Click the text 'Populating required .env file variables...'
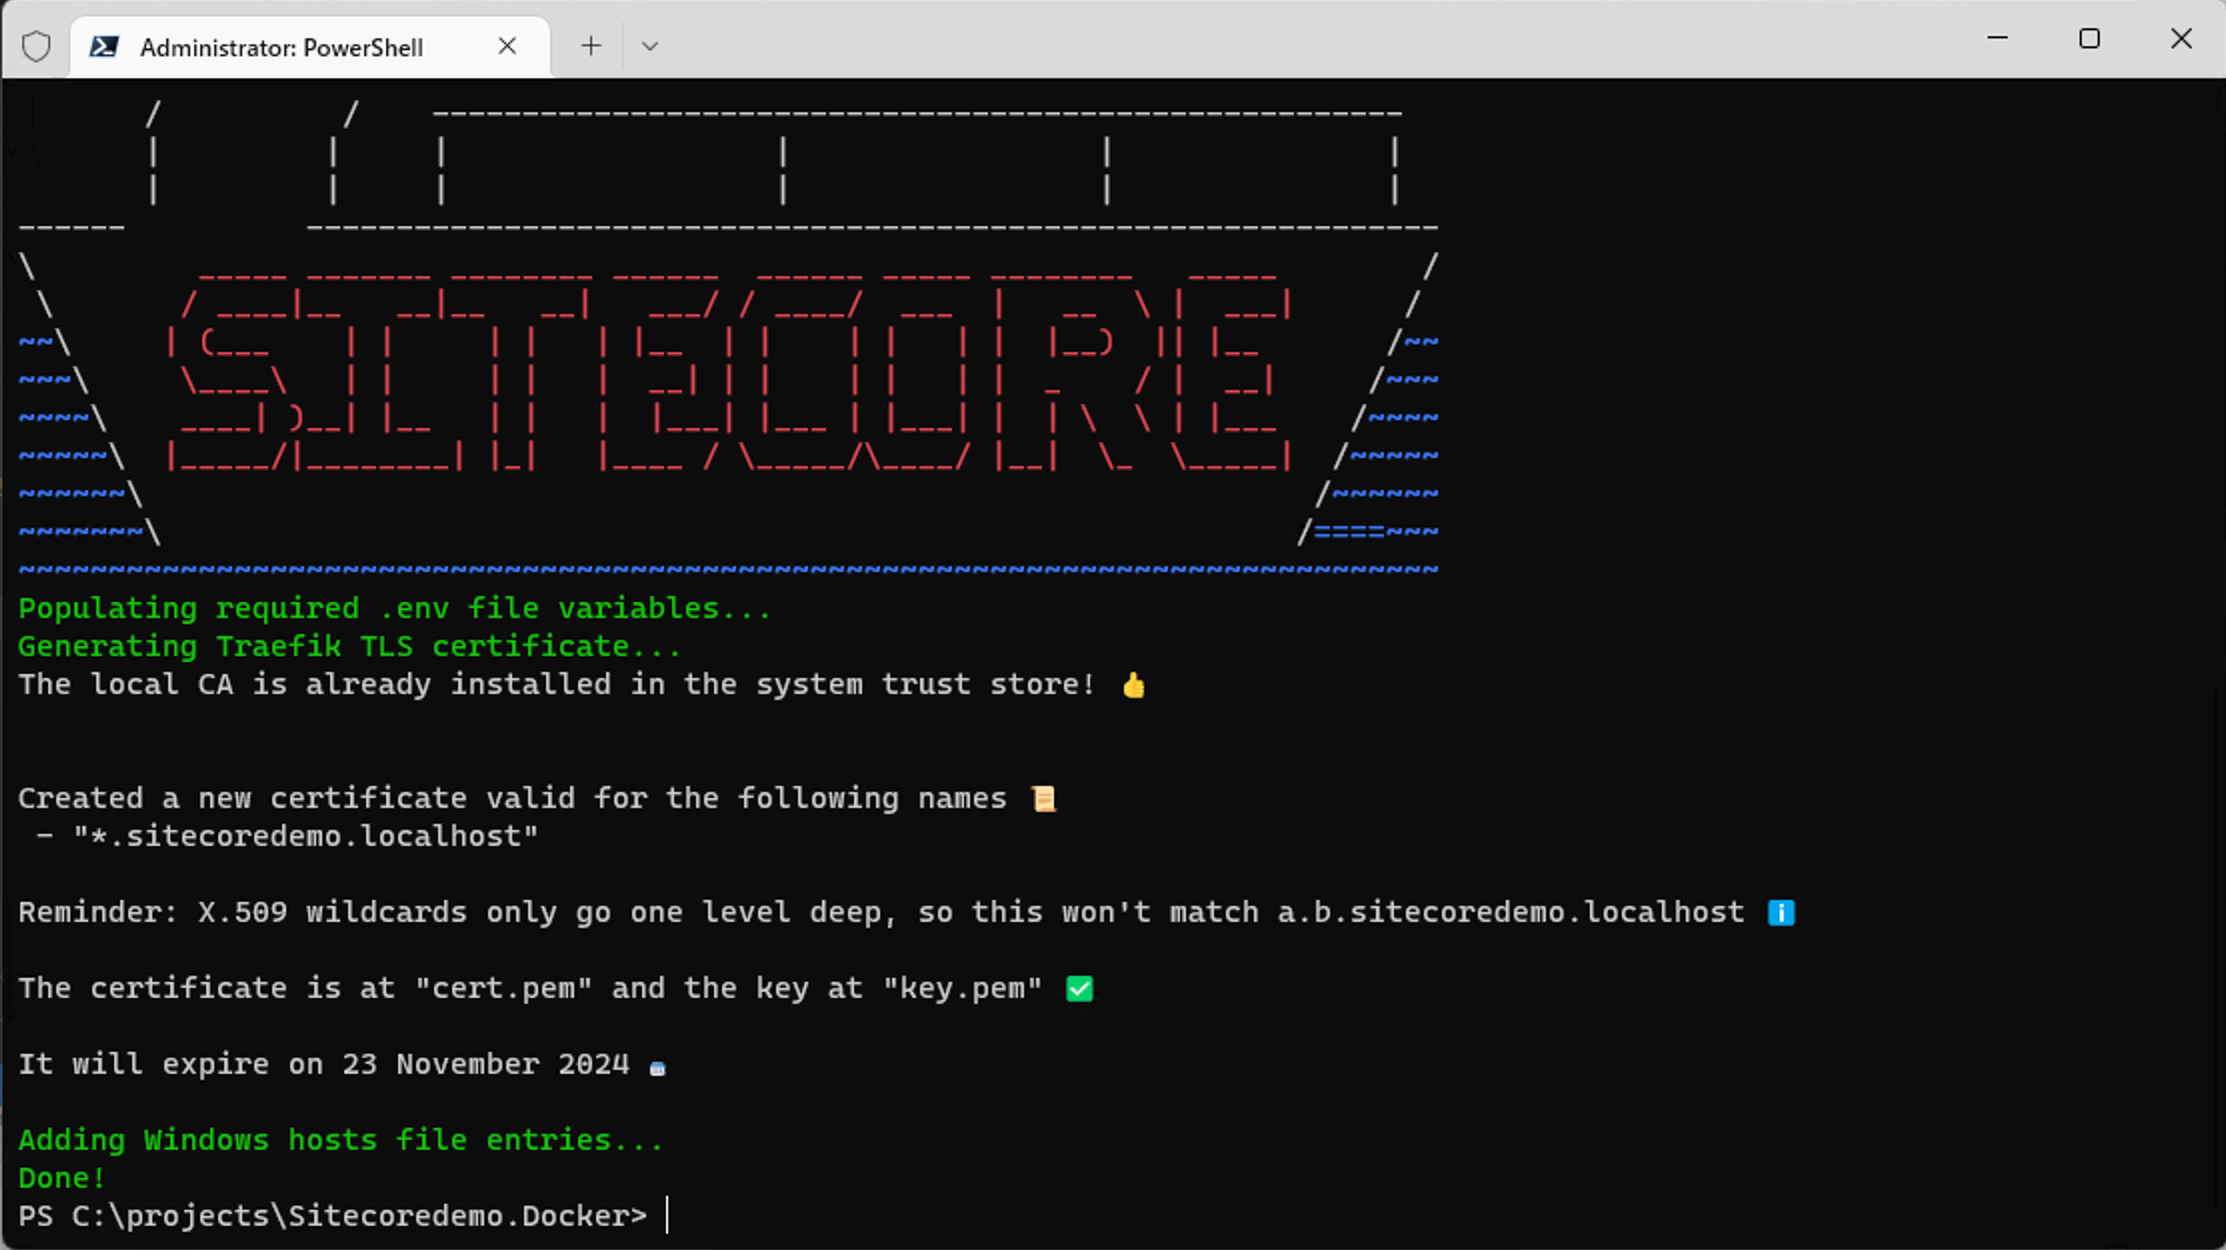Image resolution: width=2226 pixels, height=1250 pixels. pyautogui.click(x=395, y=609)
